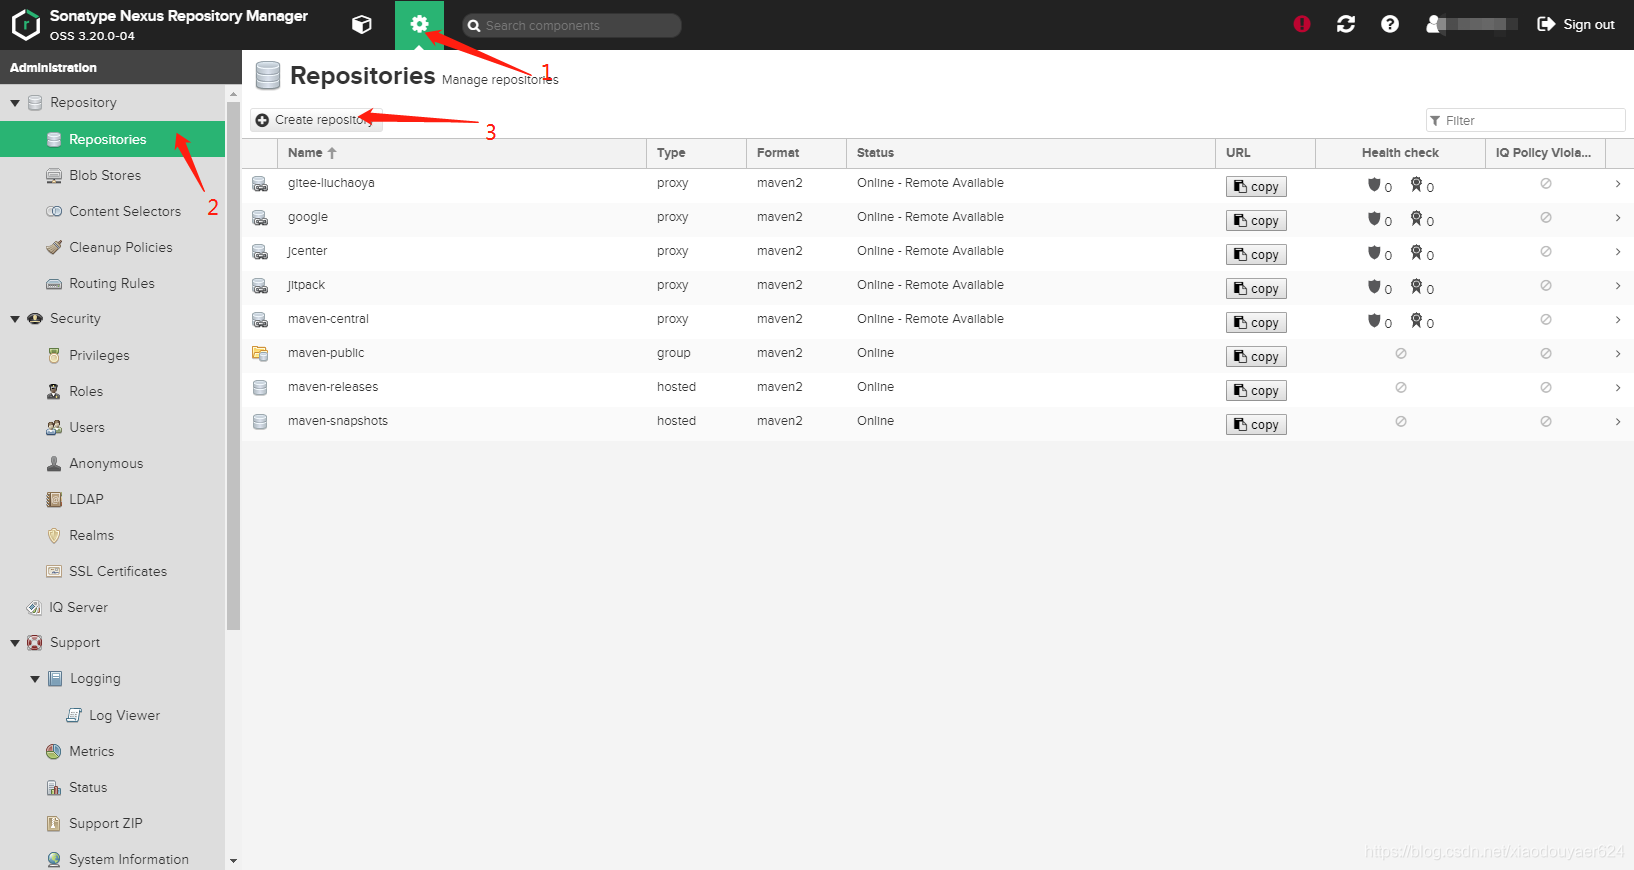Click the maven-snapshots repository icon
The image size is (1634, 870).
tap(260, 421)
